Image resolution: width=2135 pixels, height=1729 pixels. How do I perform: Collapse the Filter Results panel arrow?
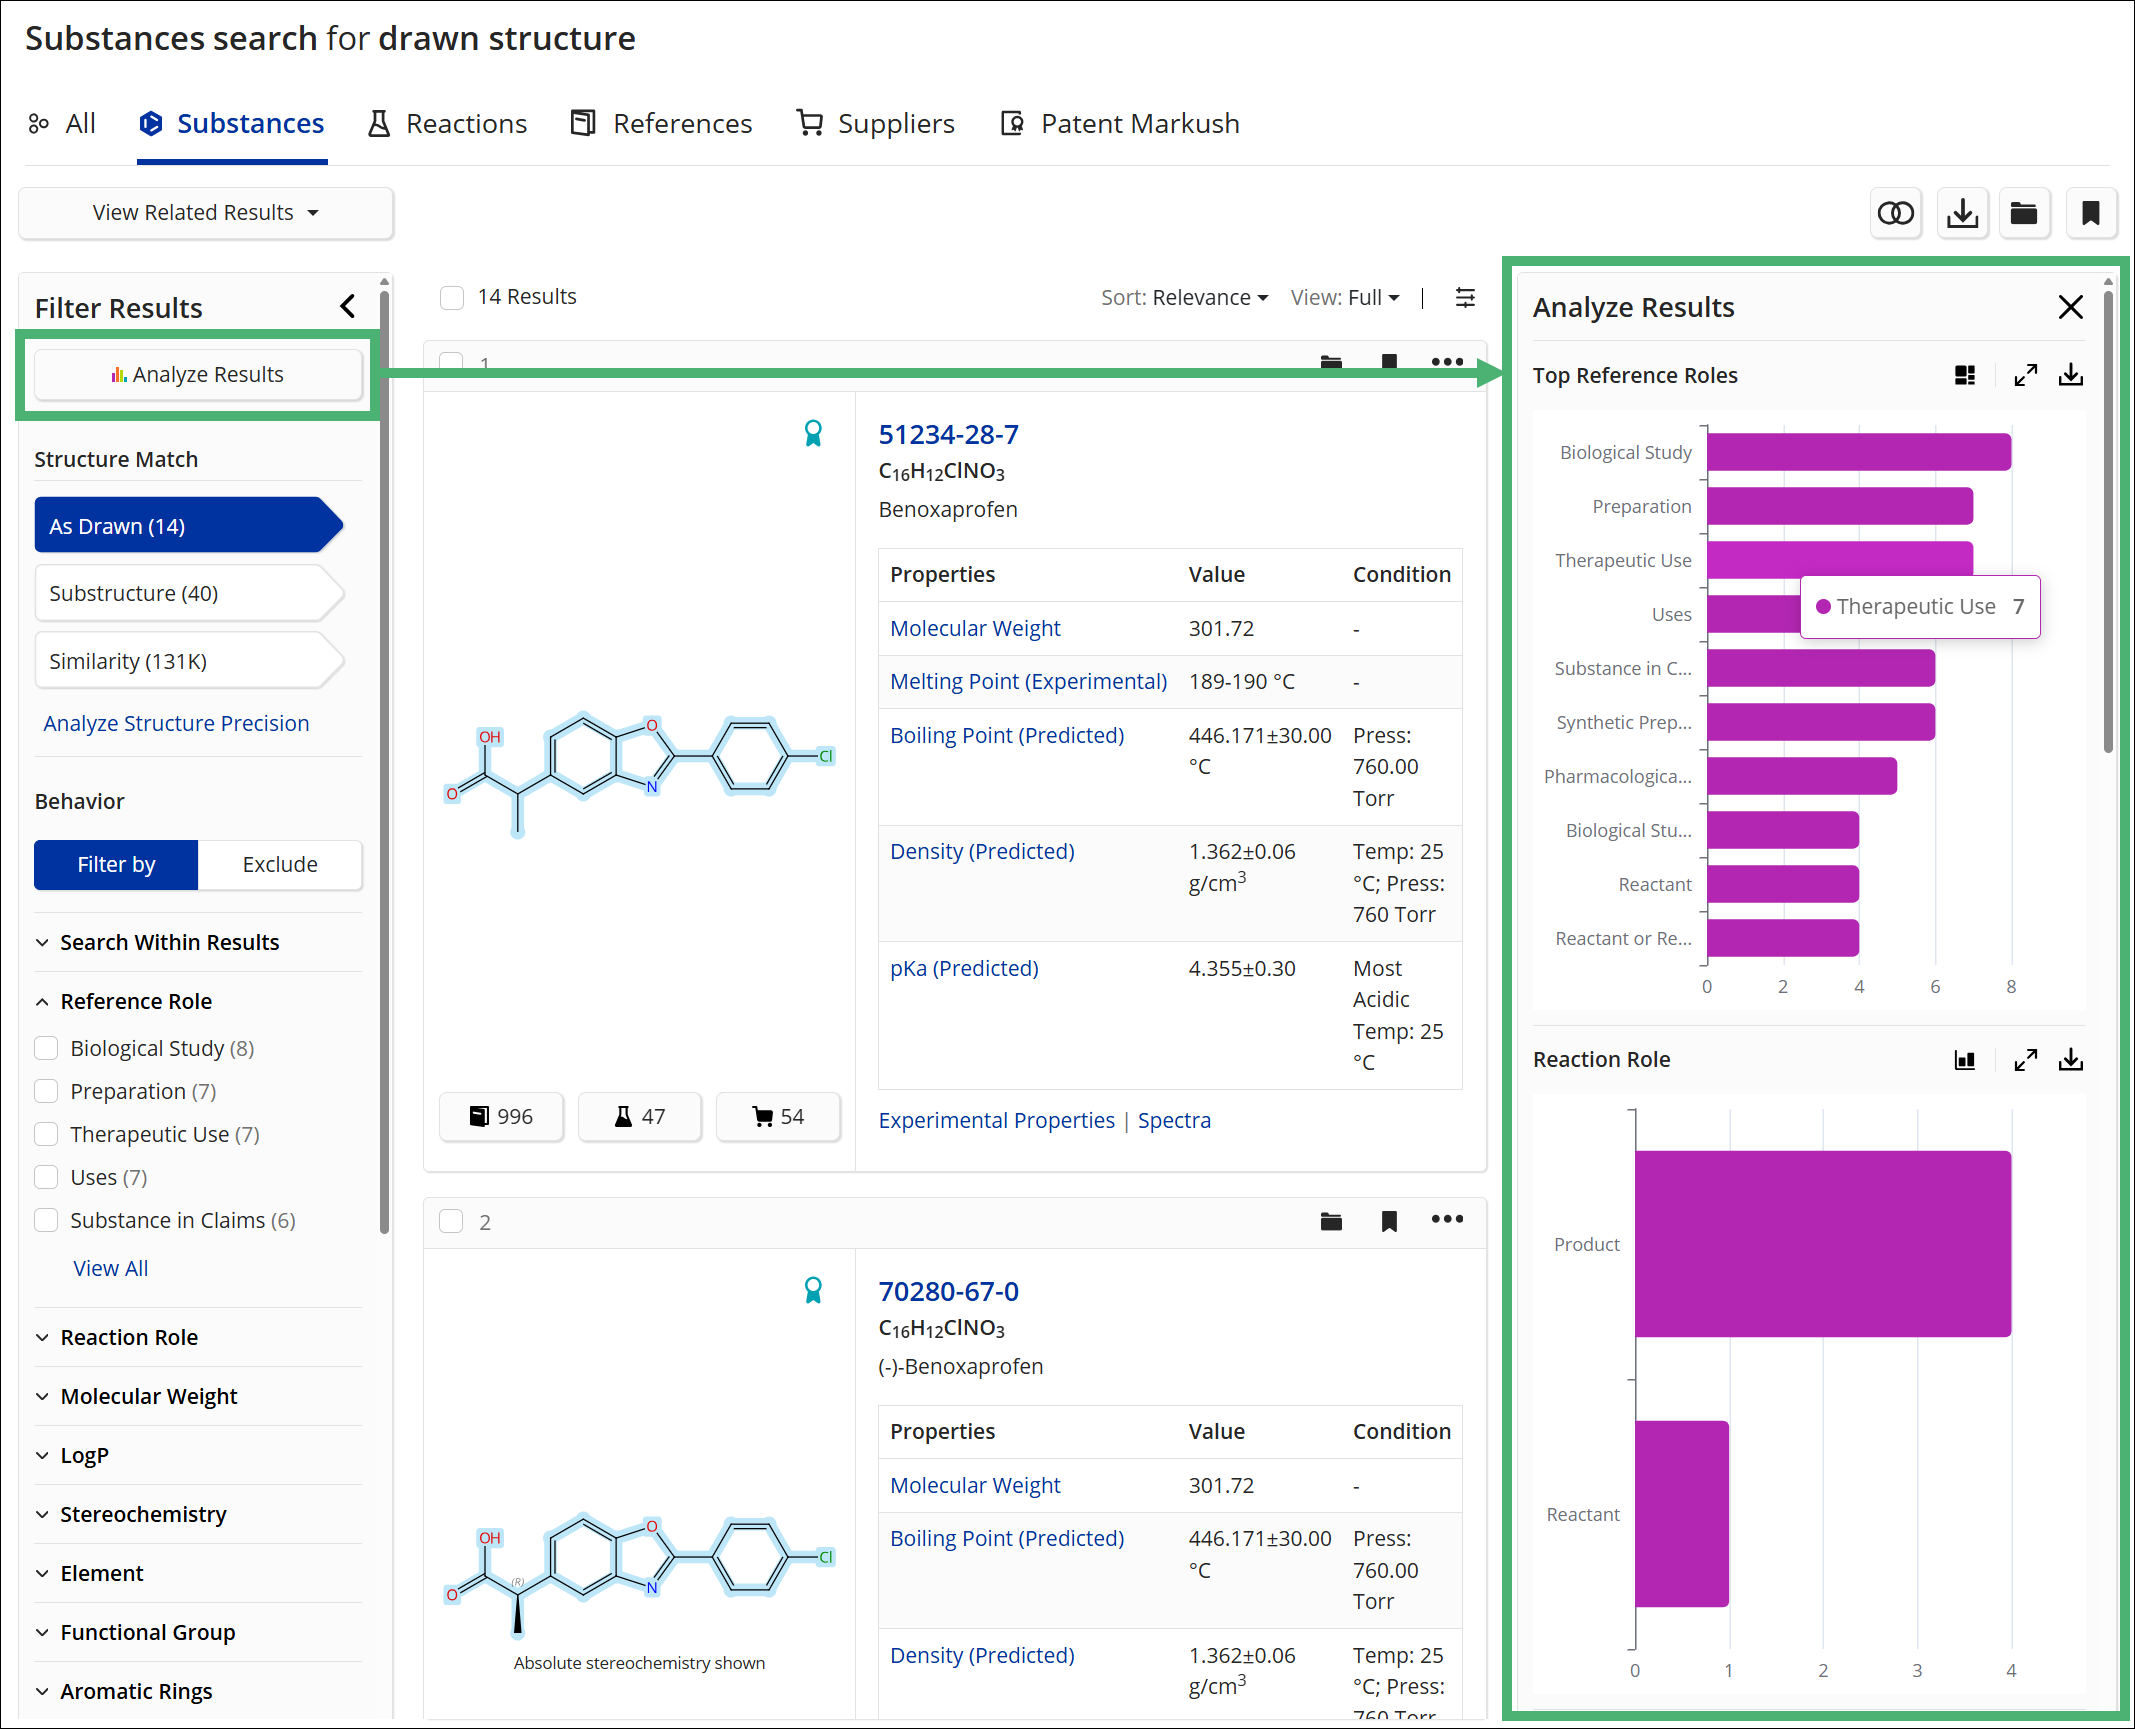[x=348, y=306]
